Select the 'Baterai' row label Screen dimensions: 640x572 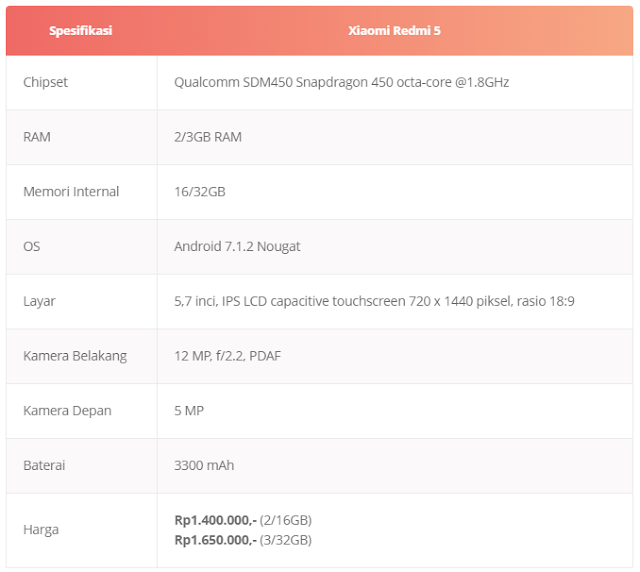[x=44, y=465]
